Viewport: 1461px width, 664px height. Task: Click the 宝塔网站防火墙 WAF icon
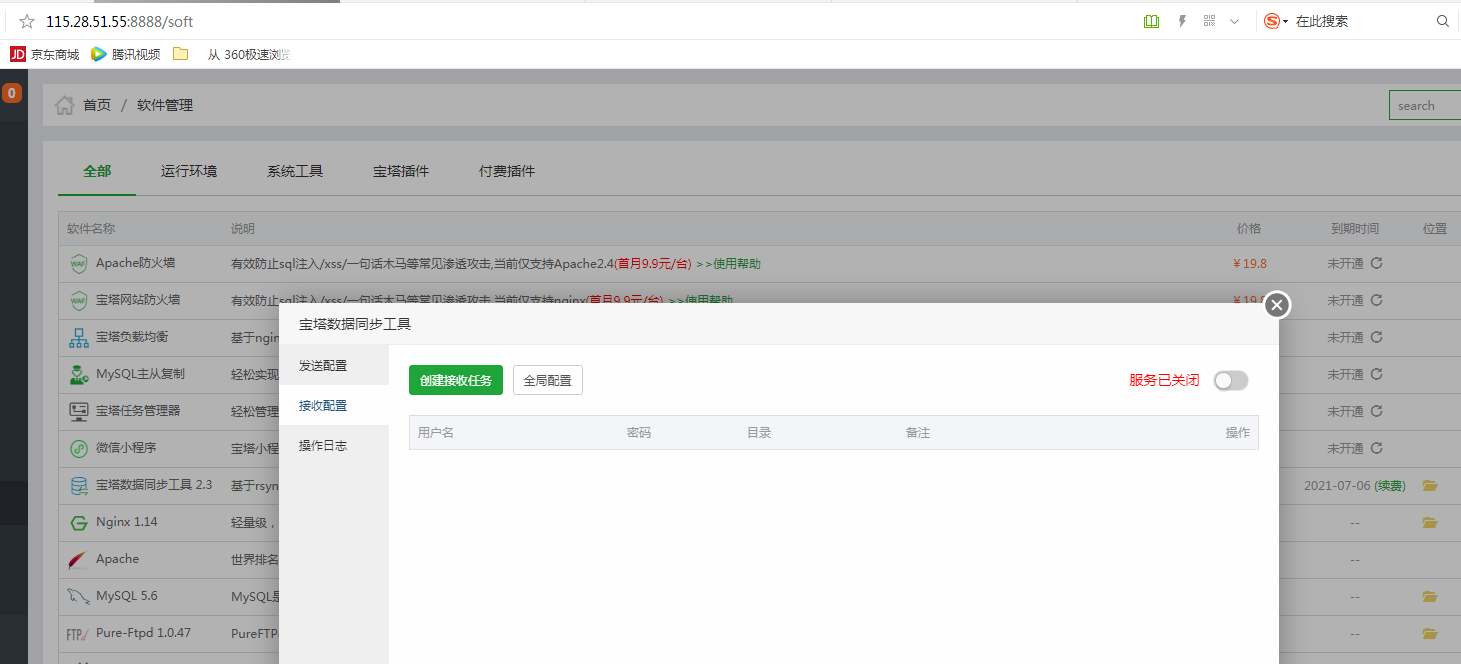[x=79, y=300]
